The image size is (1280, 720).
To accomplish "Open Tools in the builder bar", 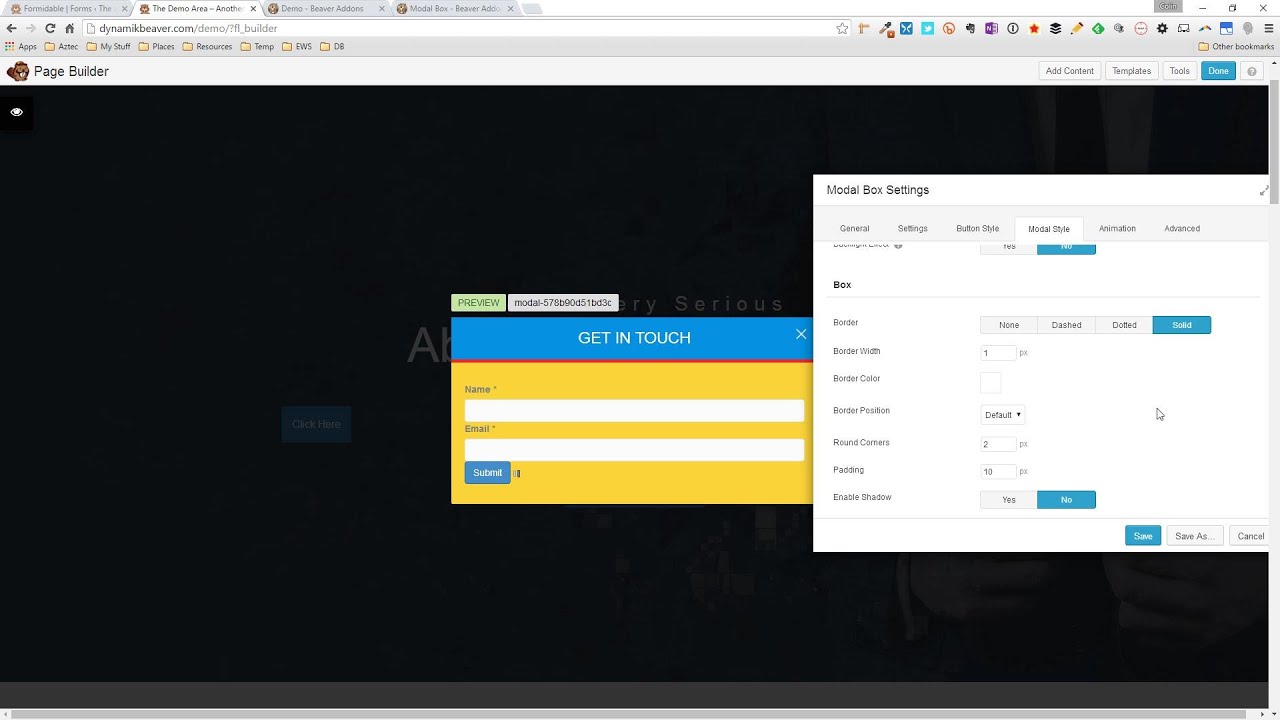I will [1180, 71].
